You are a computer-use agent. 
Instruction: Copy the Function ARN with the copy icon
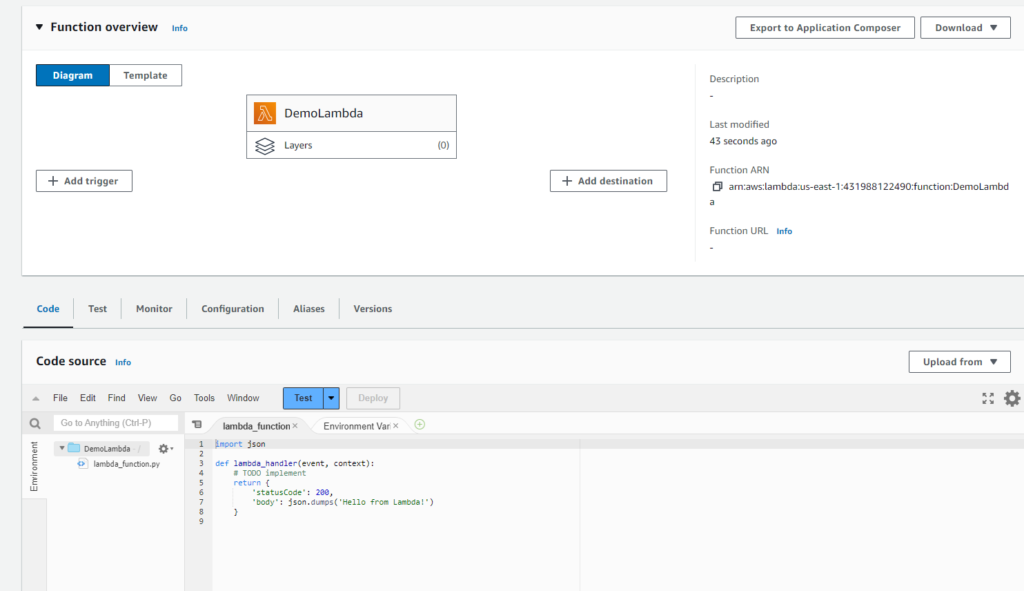pyautogui.click(x=717, y=187)
